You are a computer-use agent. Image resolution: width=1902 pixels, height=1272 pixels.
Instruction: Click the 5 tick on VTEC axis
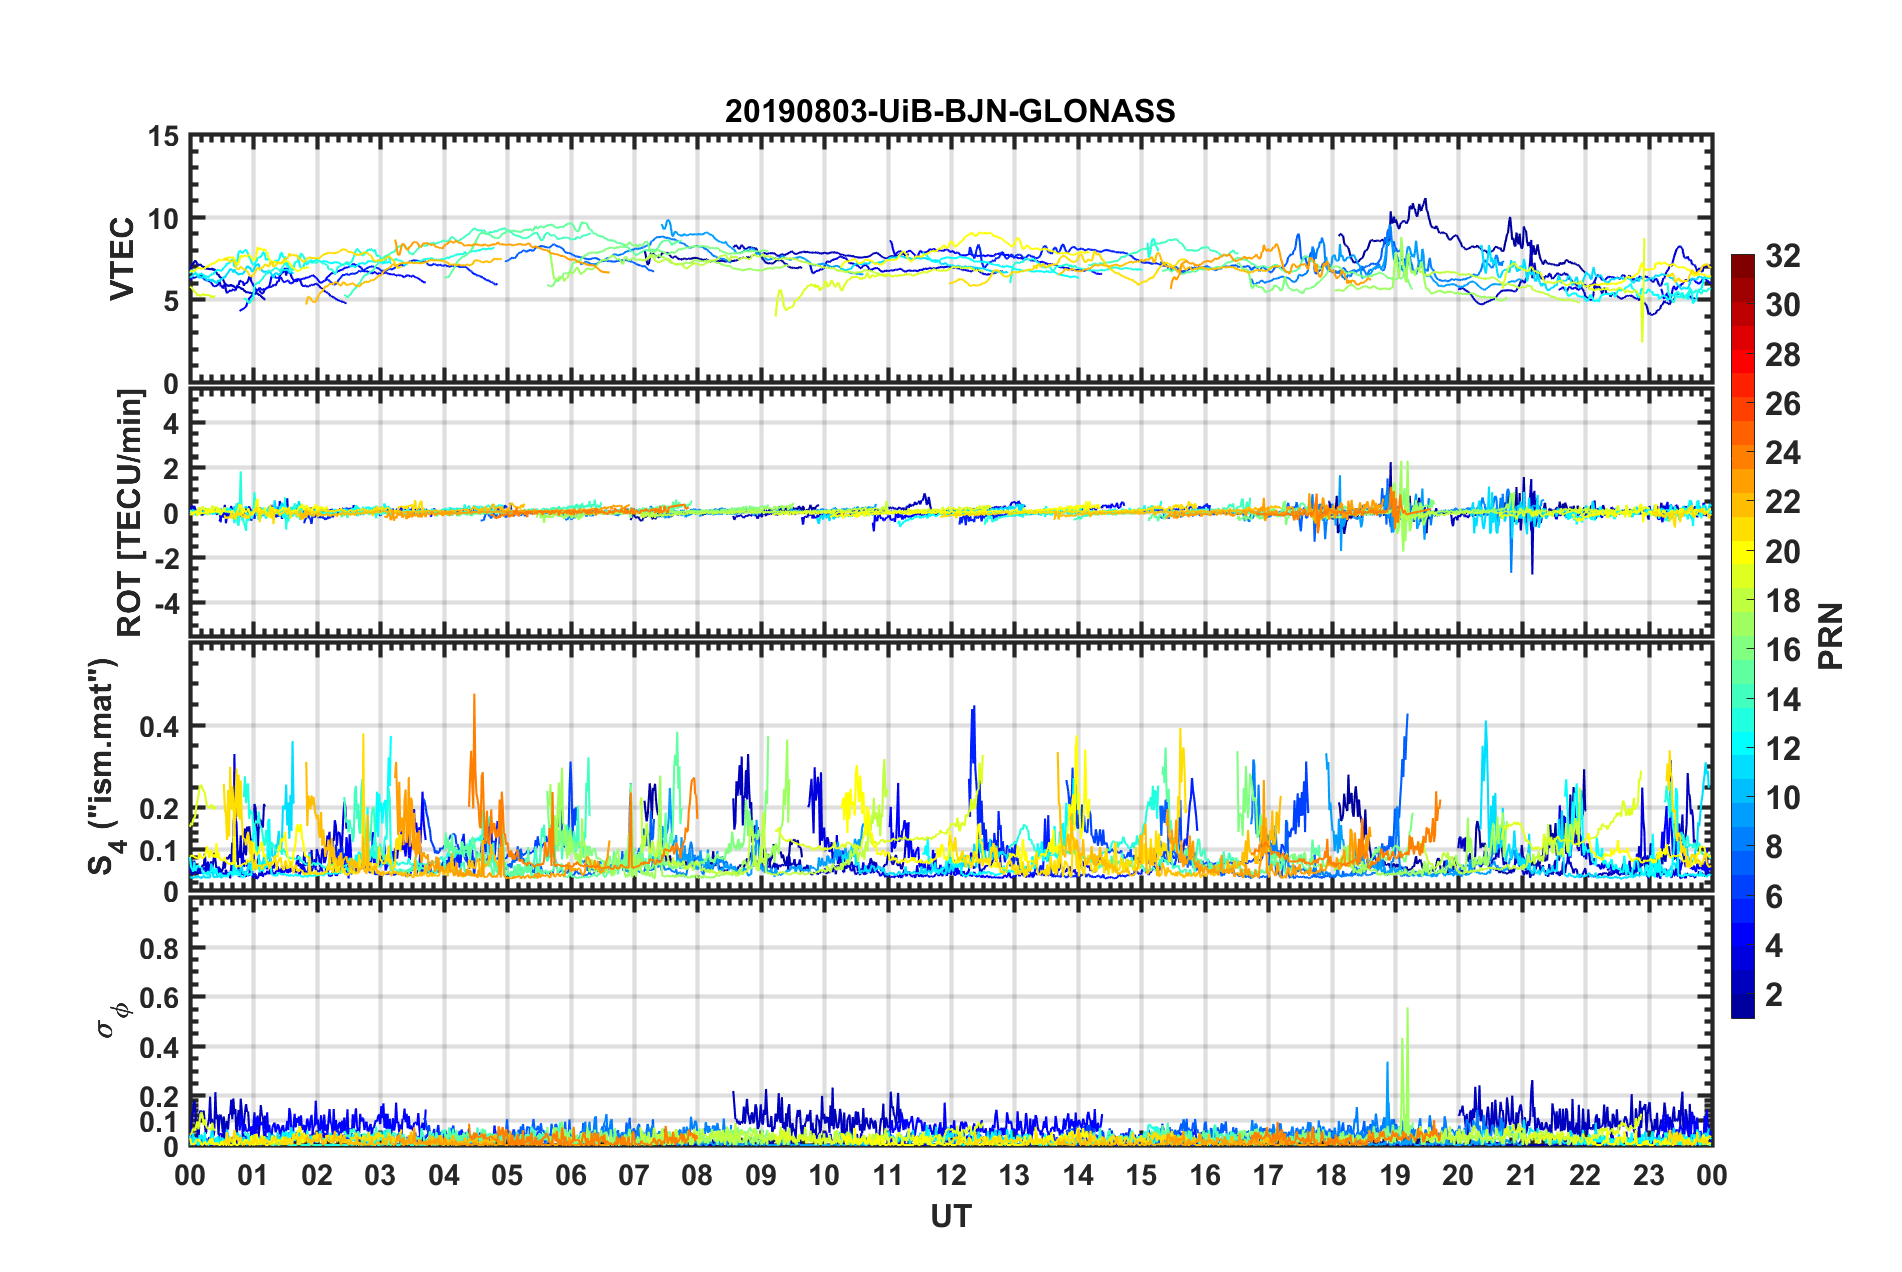coord(171,301)
